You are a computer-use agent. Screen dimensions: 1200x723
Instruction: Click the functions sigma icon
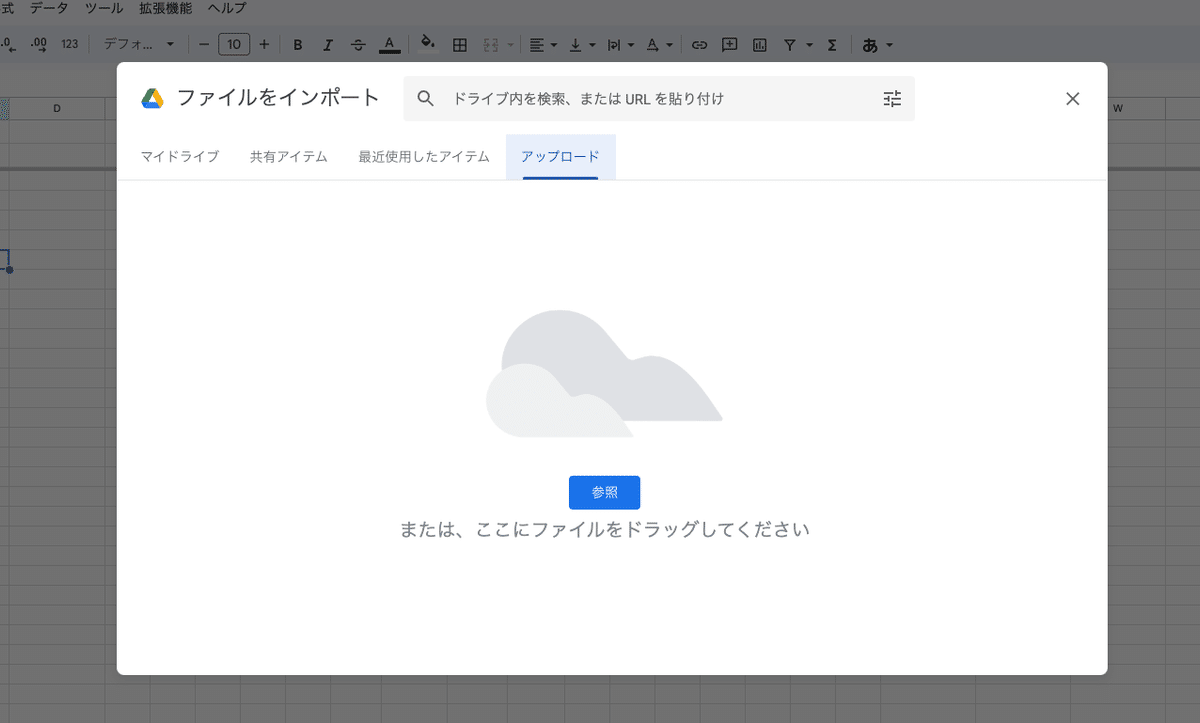[x=832, y=44]
